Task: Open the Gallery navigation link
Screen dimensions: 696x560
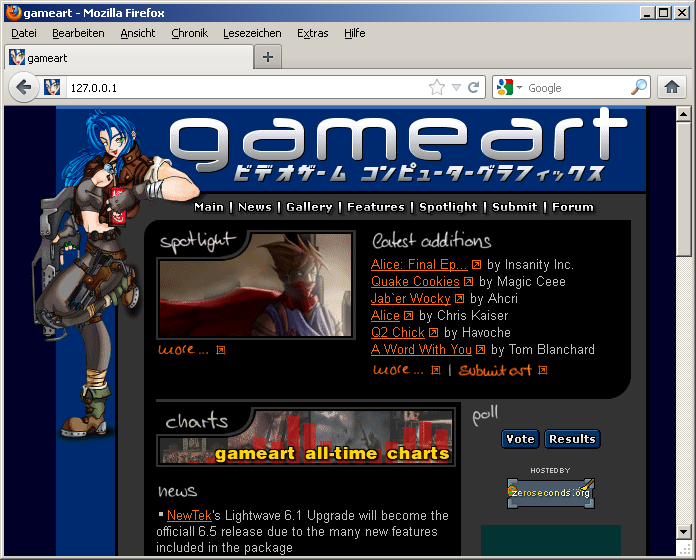Action: click(309, 207)
